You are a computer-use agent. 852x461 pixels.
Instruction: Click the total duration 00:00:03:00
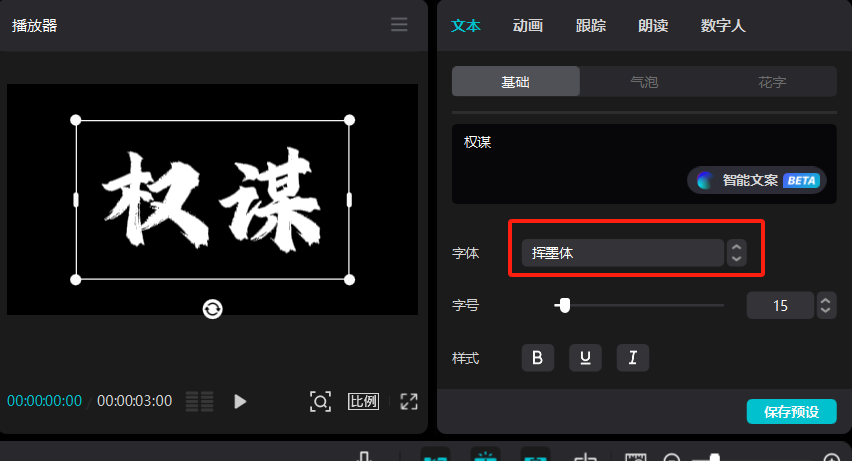point(134,401)
